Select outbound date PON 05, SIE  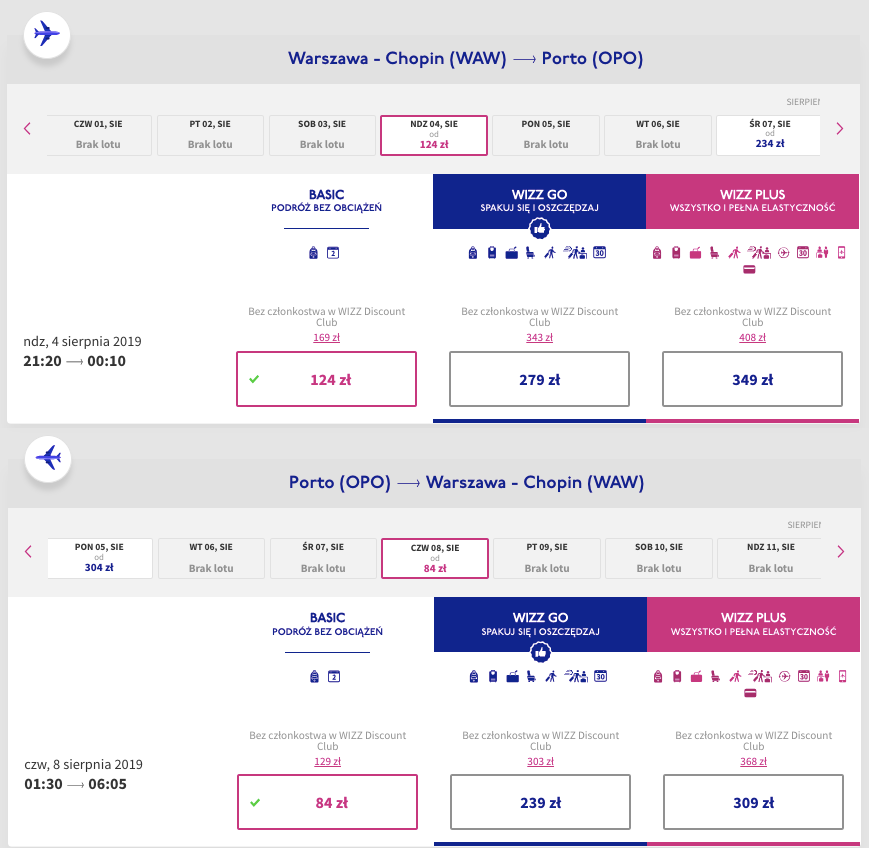pos(546,135)
